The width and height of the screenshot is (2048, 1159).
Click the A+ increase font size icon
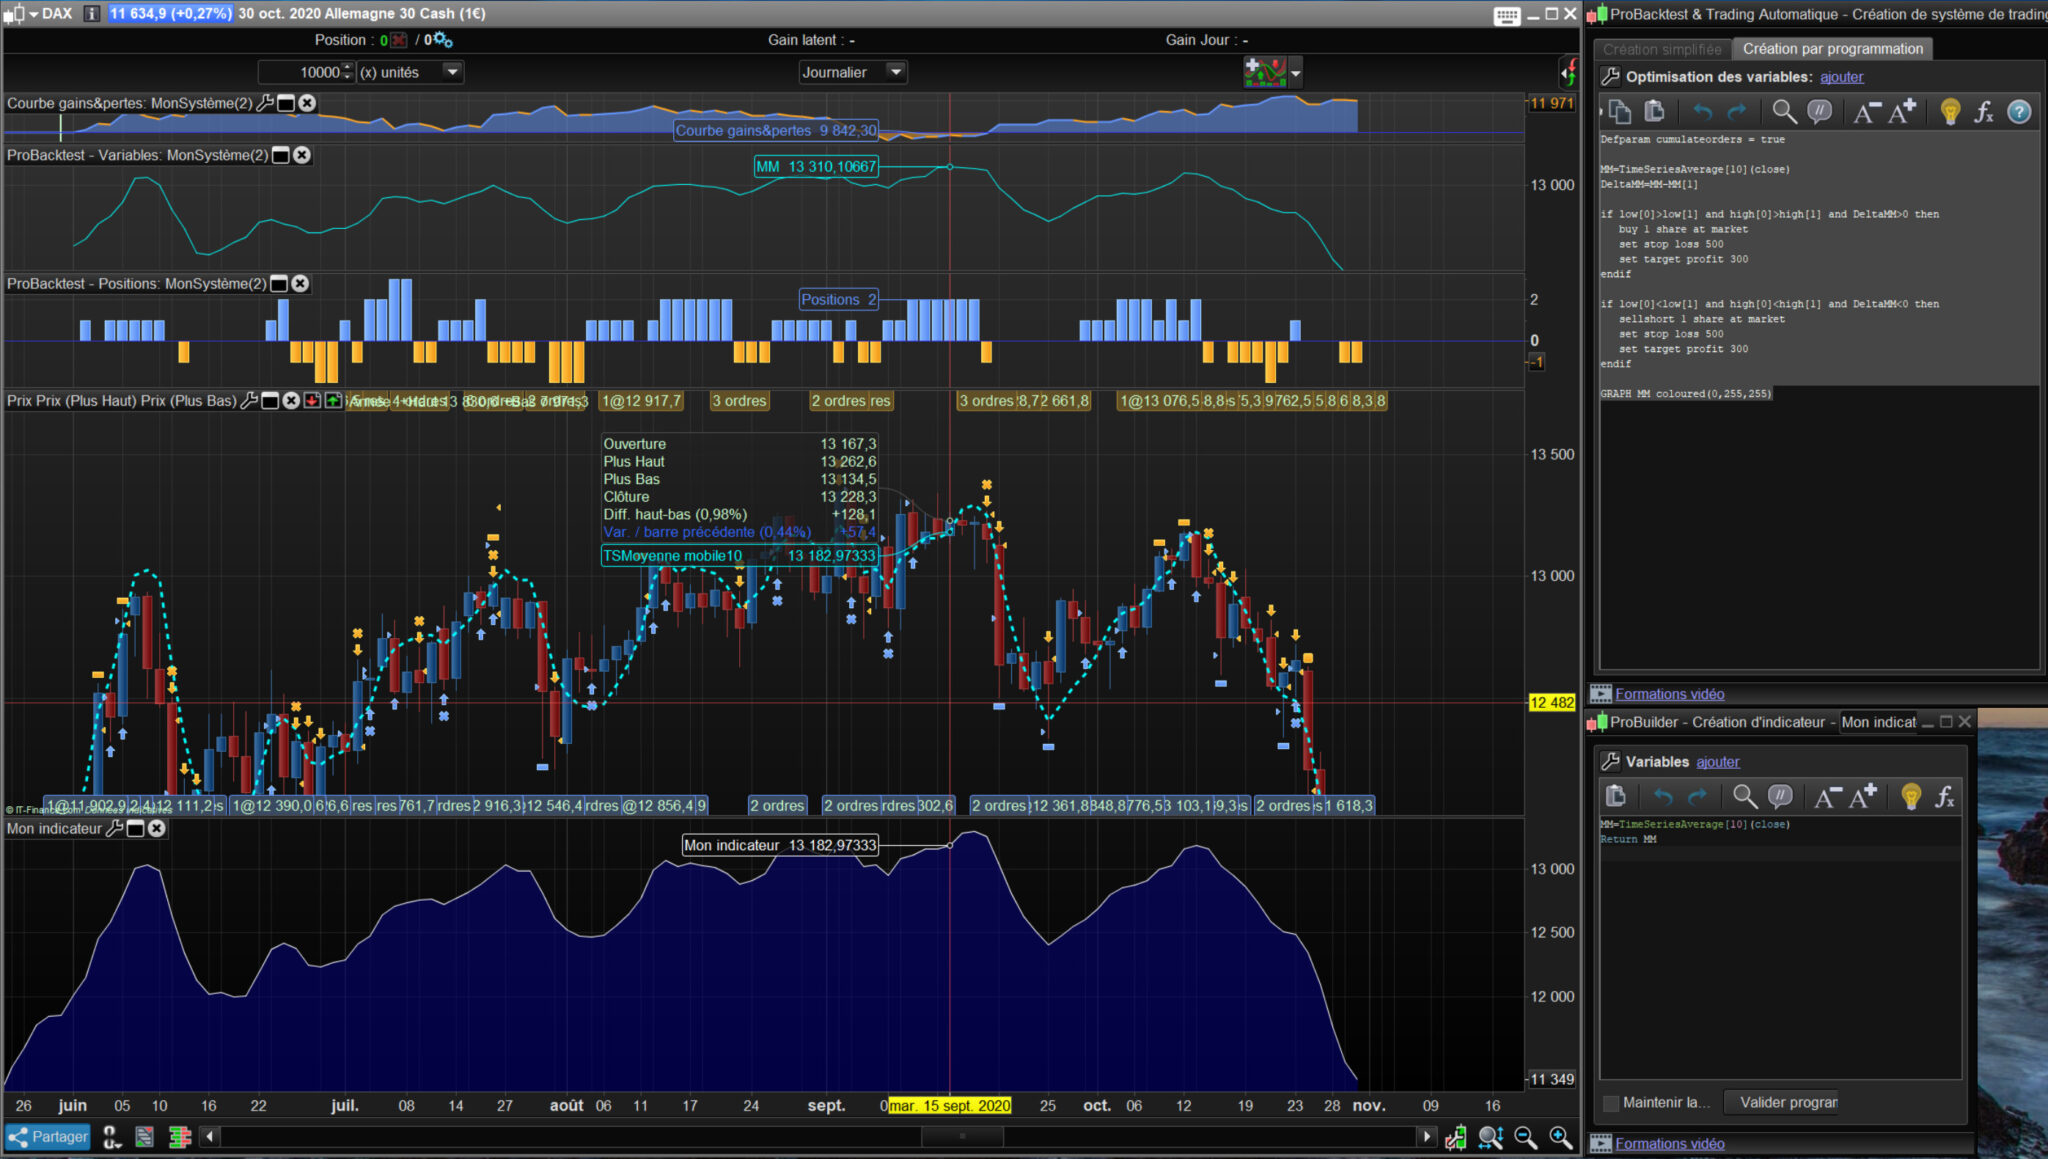click(x=1901, y=112)
